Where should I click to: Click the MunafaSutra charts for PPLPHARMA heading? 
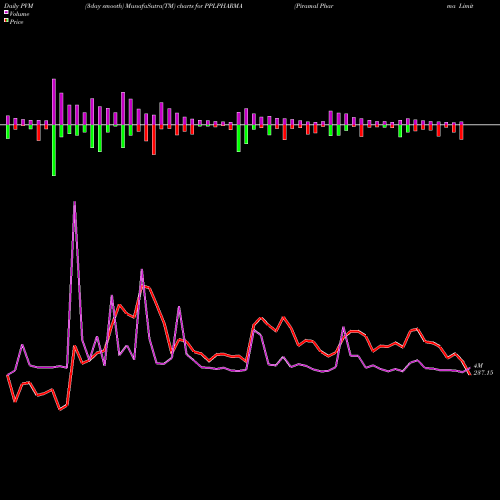coord(163,6)
